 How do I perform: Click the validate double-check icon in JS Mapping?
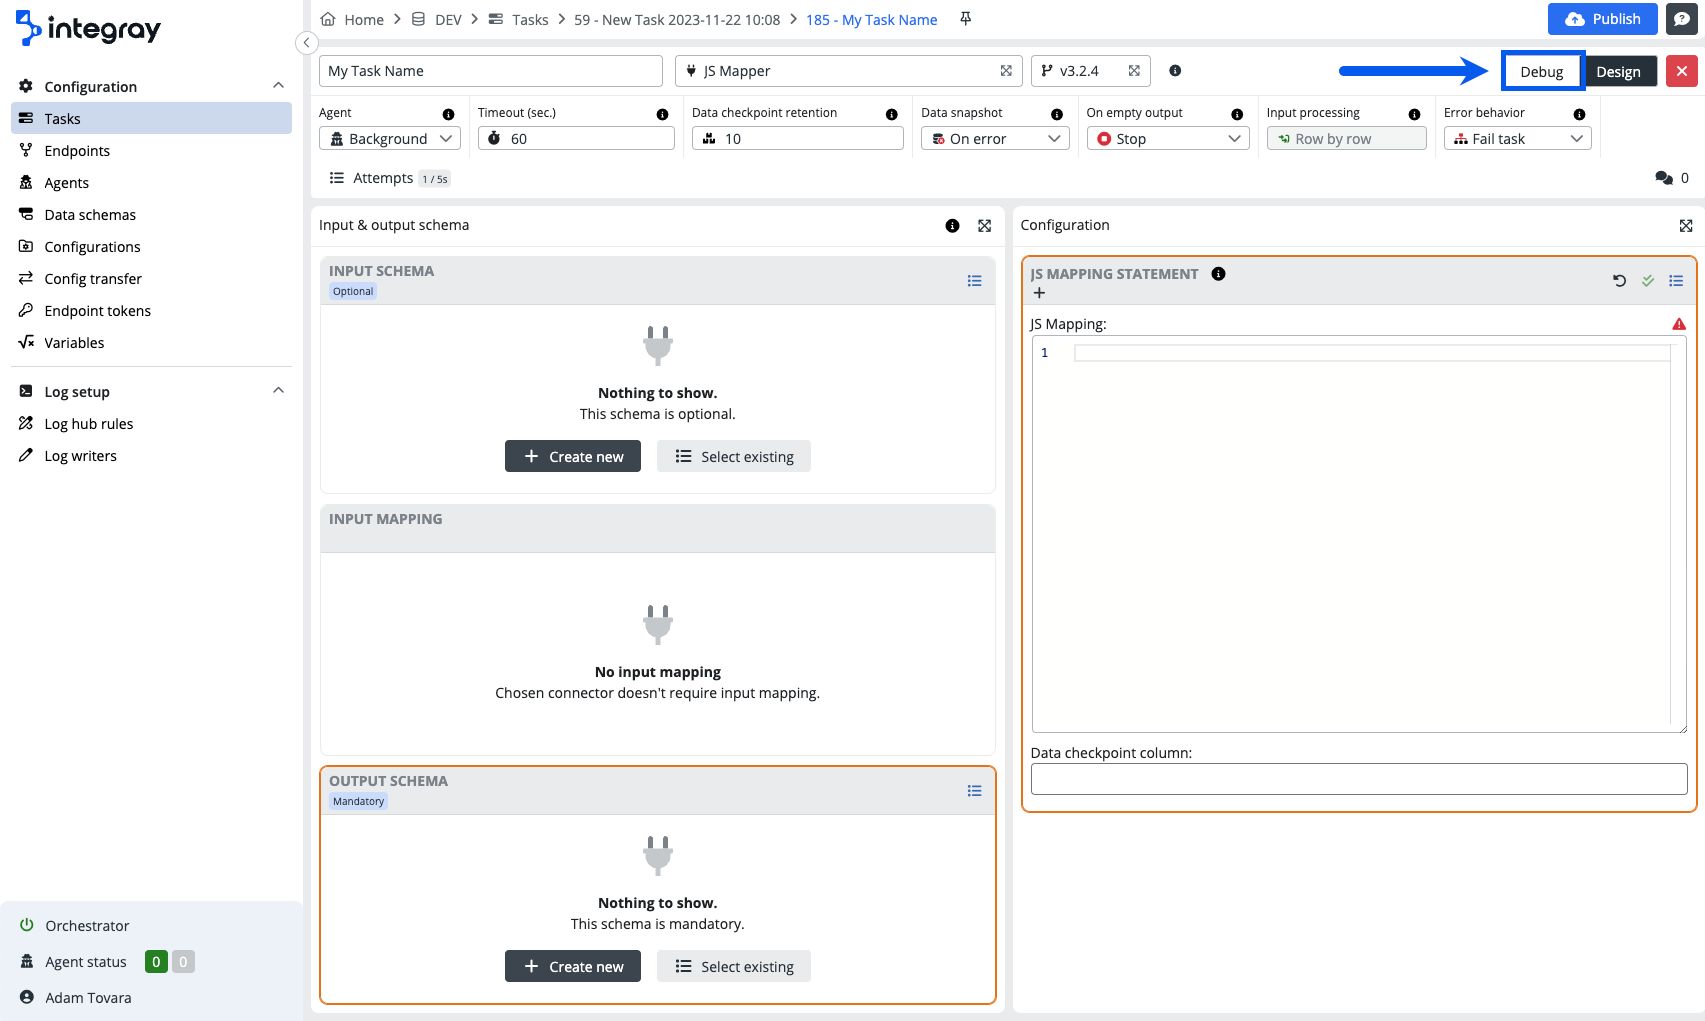[1647, 281]
